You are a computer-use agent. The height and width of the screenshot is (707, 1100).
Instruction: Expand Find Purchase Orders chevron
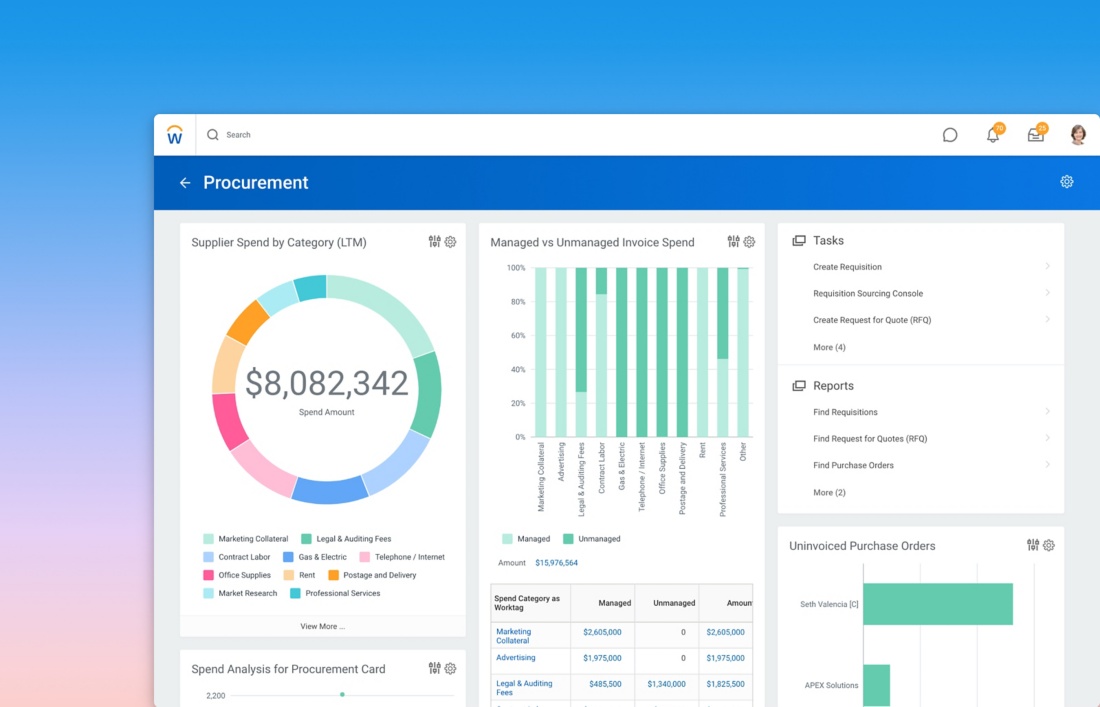[x=1047, y=464]
